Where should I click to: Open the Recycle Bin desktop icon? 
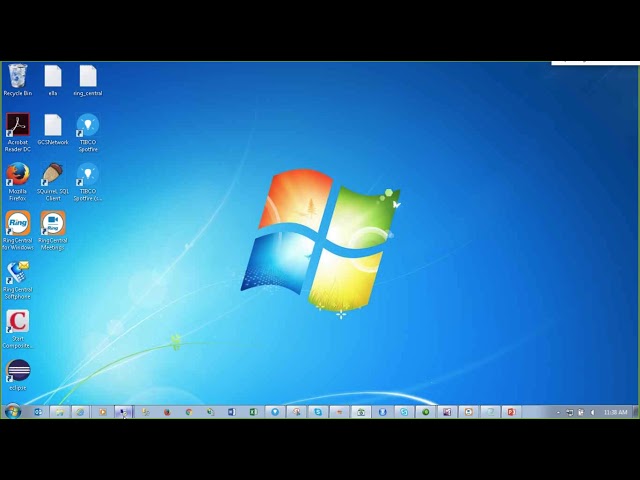[x=18, y=80]
